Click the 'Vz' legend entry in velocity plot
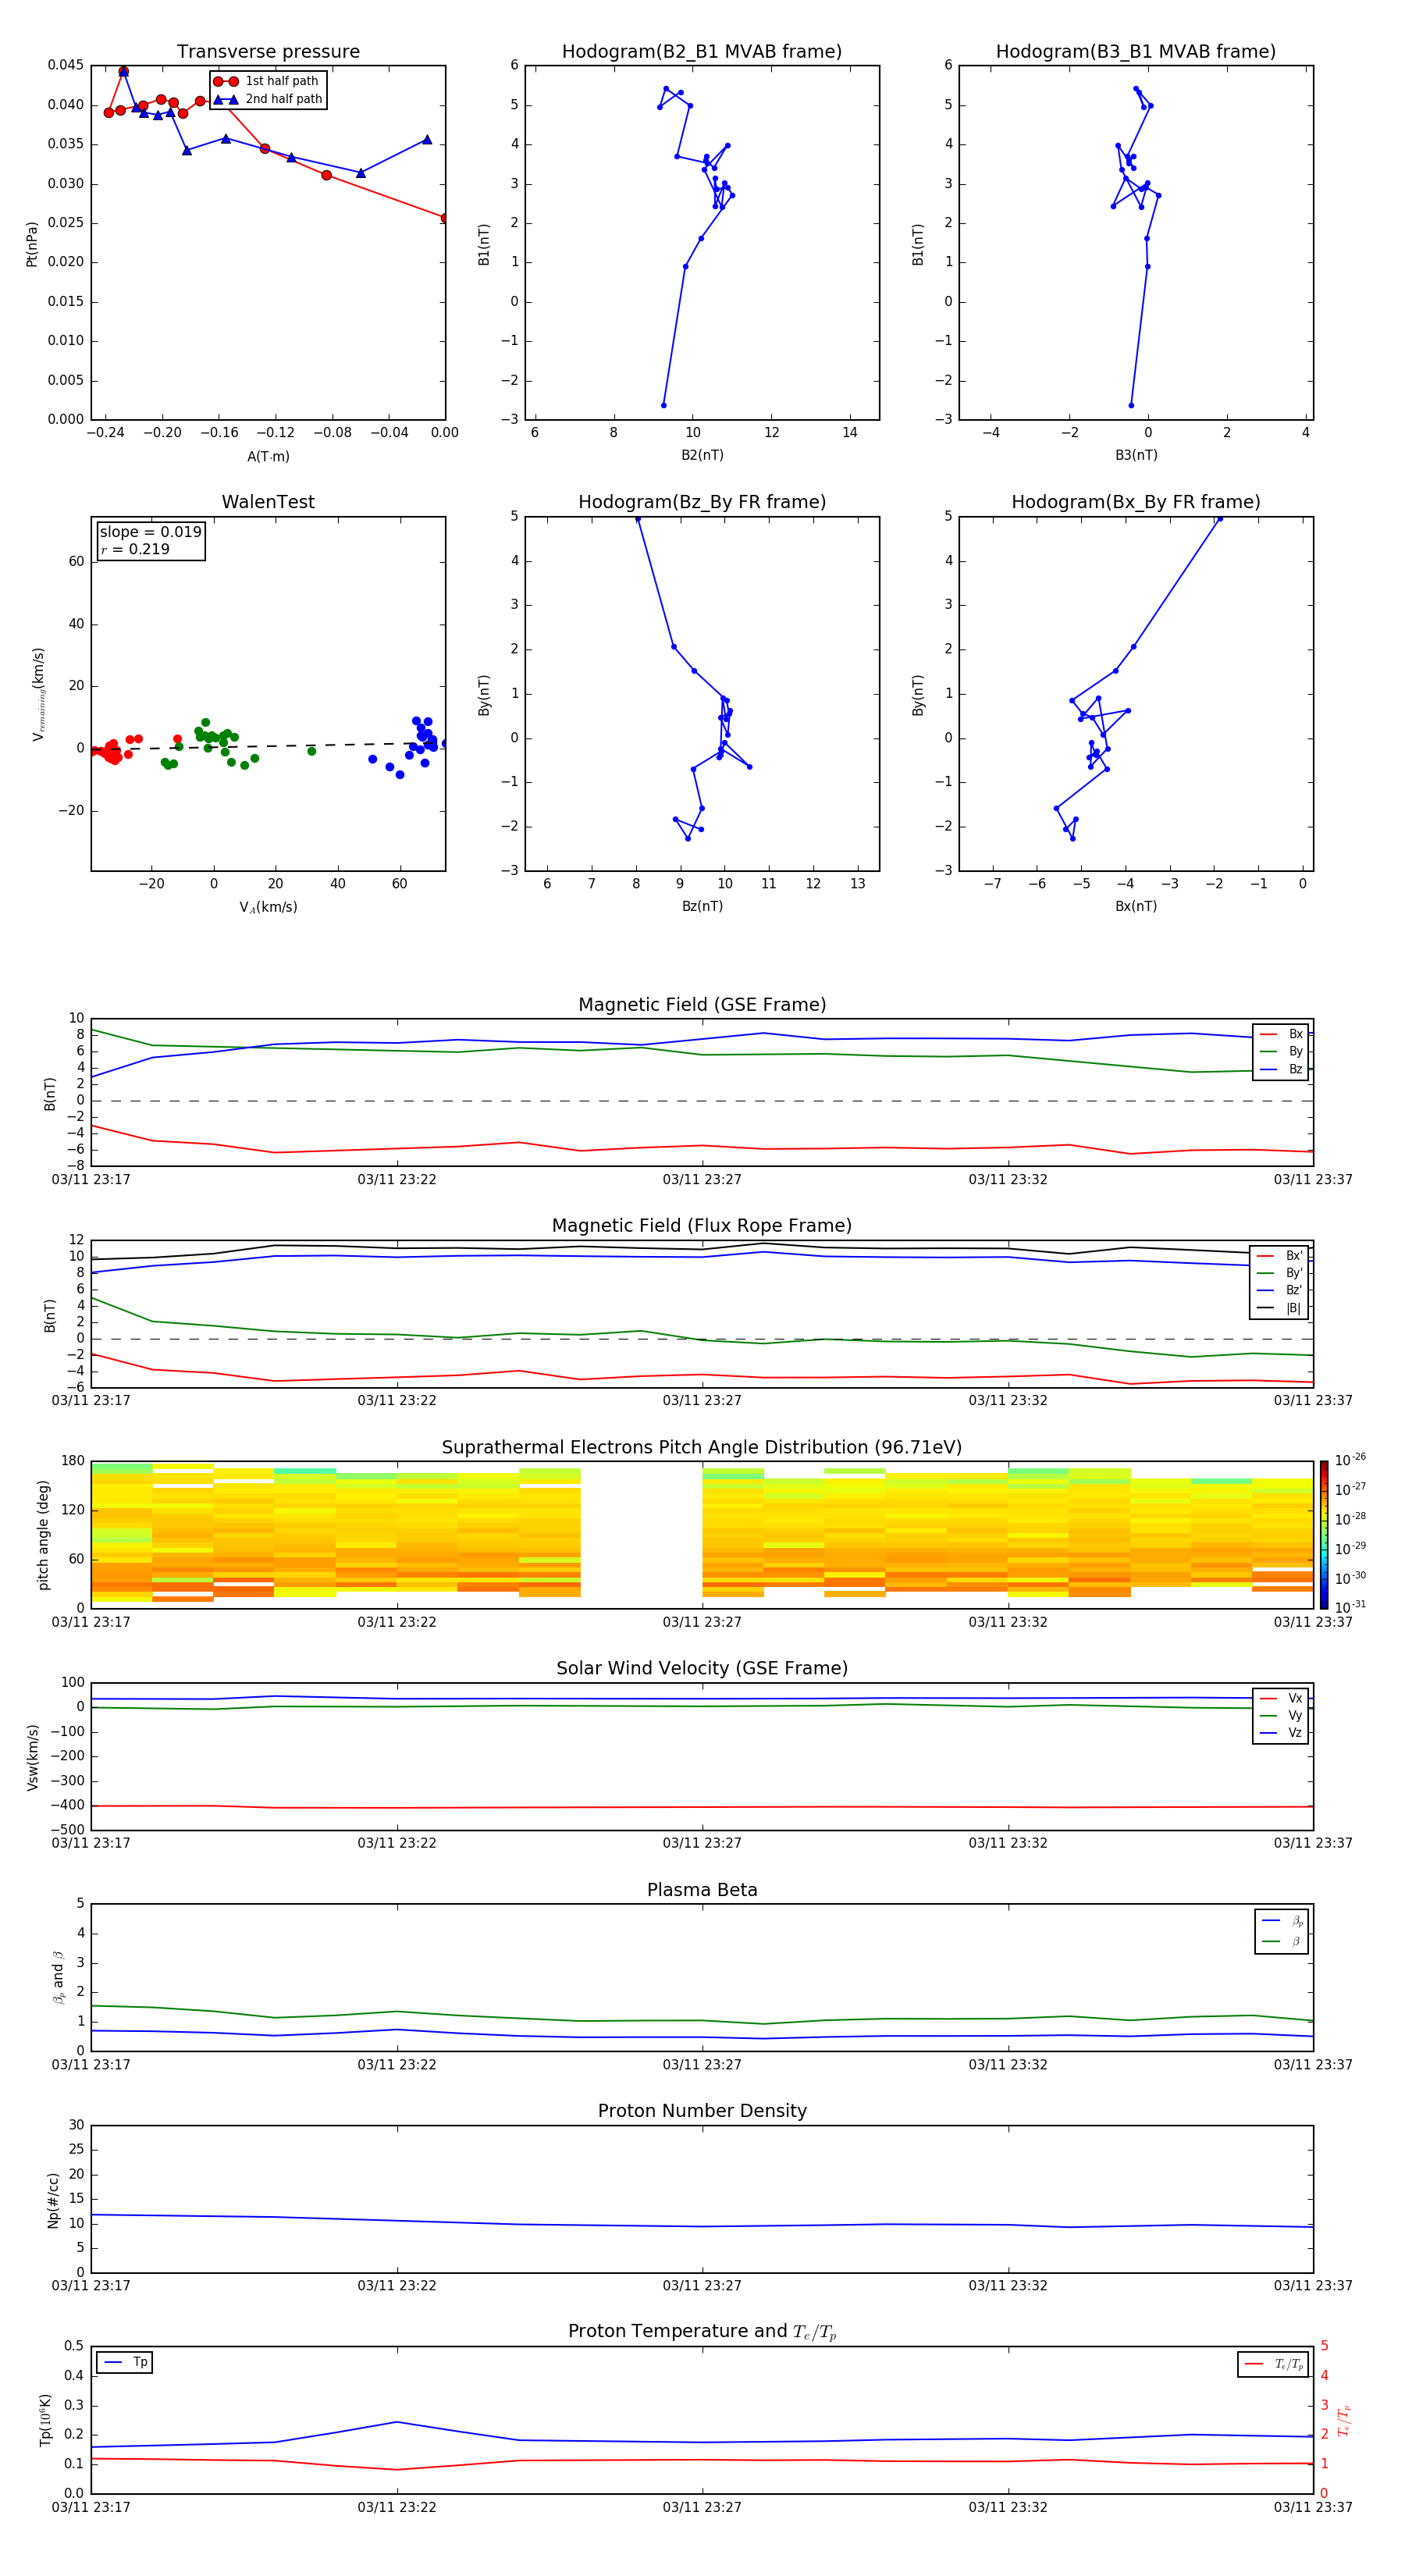This screenshot has width=1405, height=2576. point(1281,1733)
